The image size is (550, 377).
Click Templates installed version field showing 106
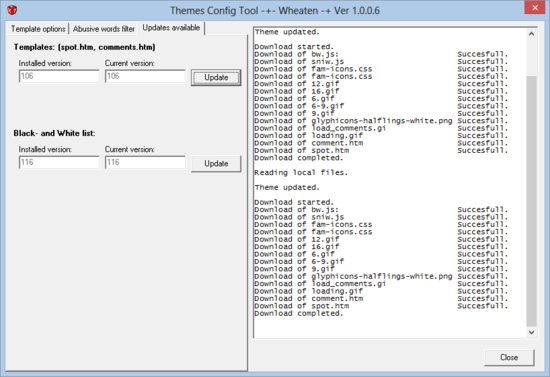pos(59,76)
